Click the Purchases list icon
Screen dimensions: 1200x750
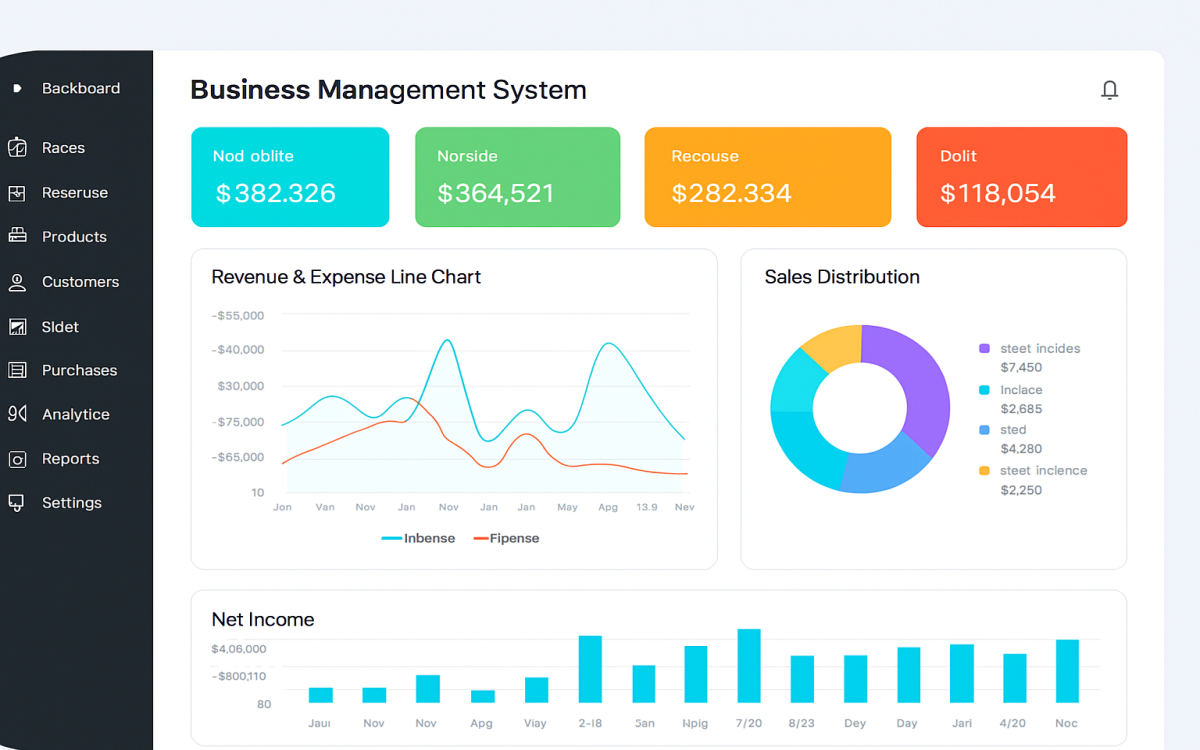tap(17, 370)
